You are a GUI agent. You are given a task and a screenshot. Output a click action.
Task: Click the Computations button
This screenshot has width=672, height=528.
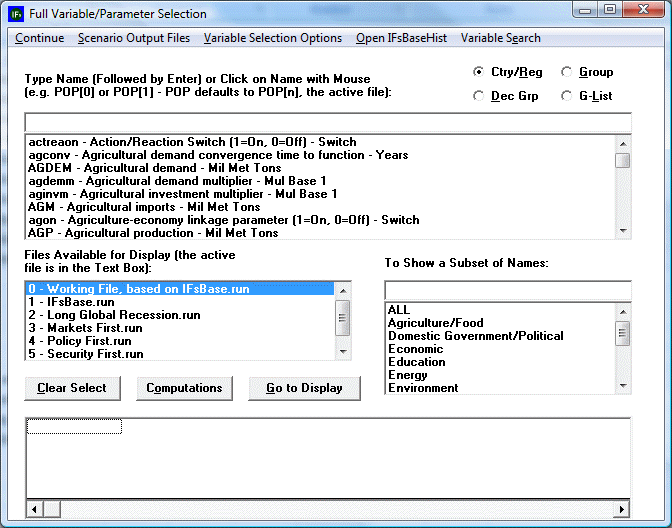pos(185,388)
